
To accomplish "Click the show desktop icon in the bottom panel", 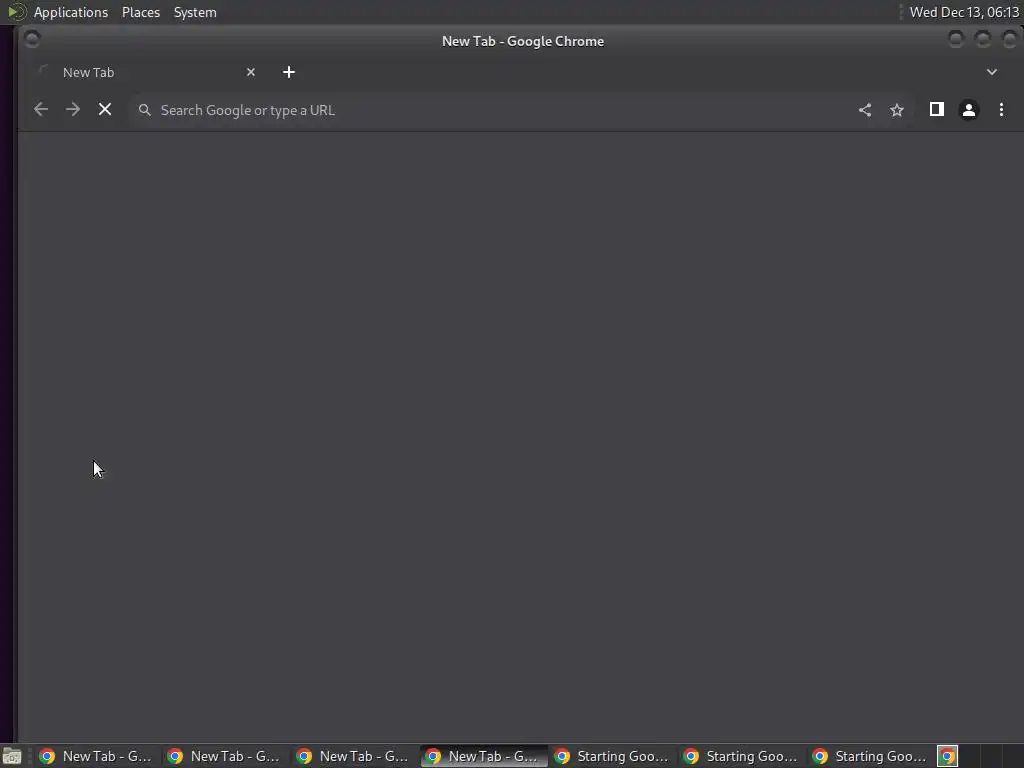I will click(x=12, y=756).
